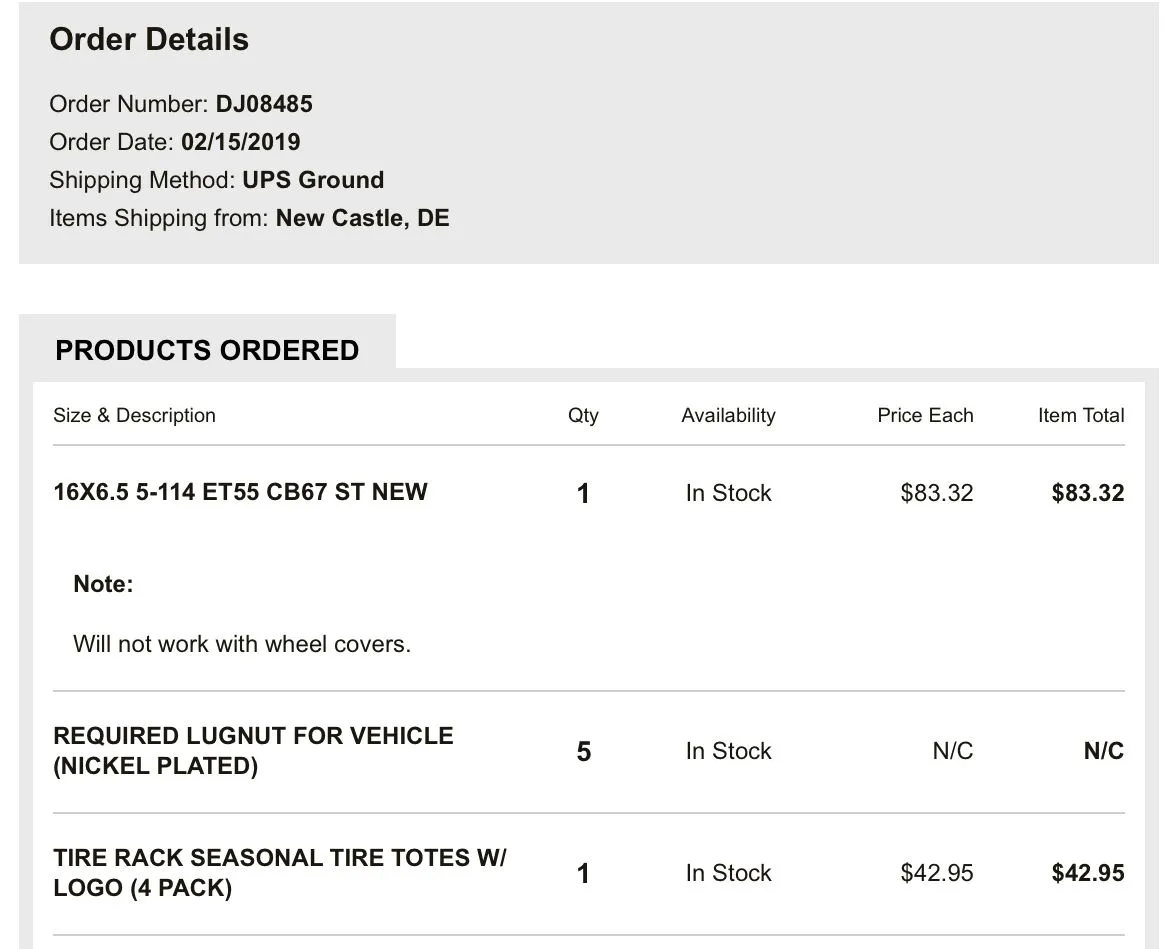Click New Castle, DE shipping origin
The height and width of the screenshot is (949, 1169).
pyautogui.click(x=362, y=218)
